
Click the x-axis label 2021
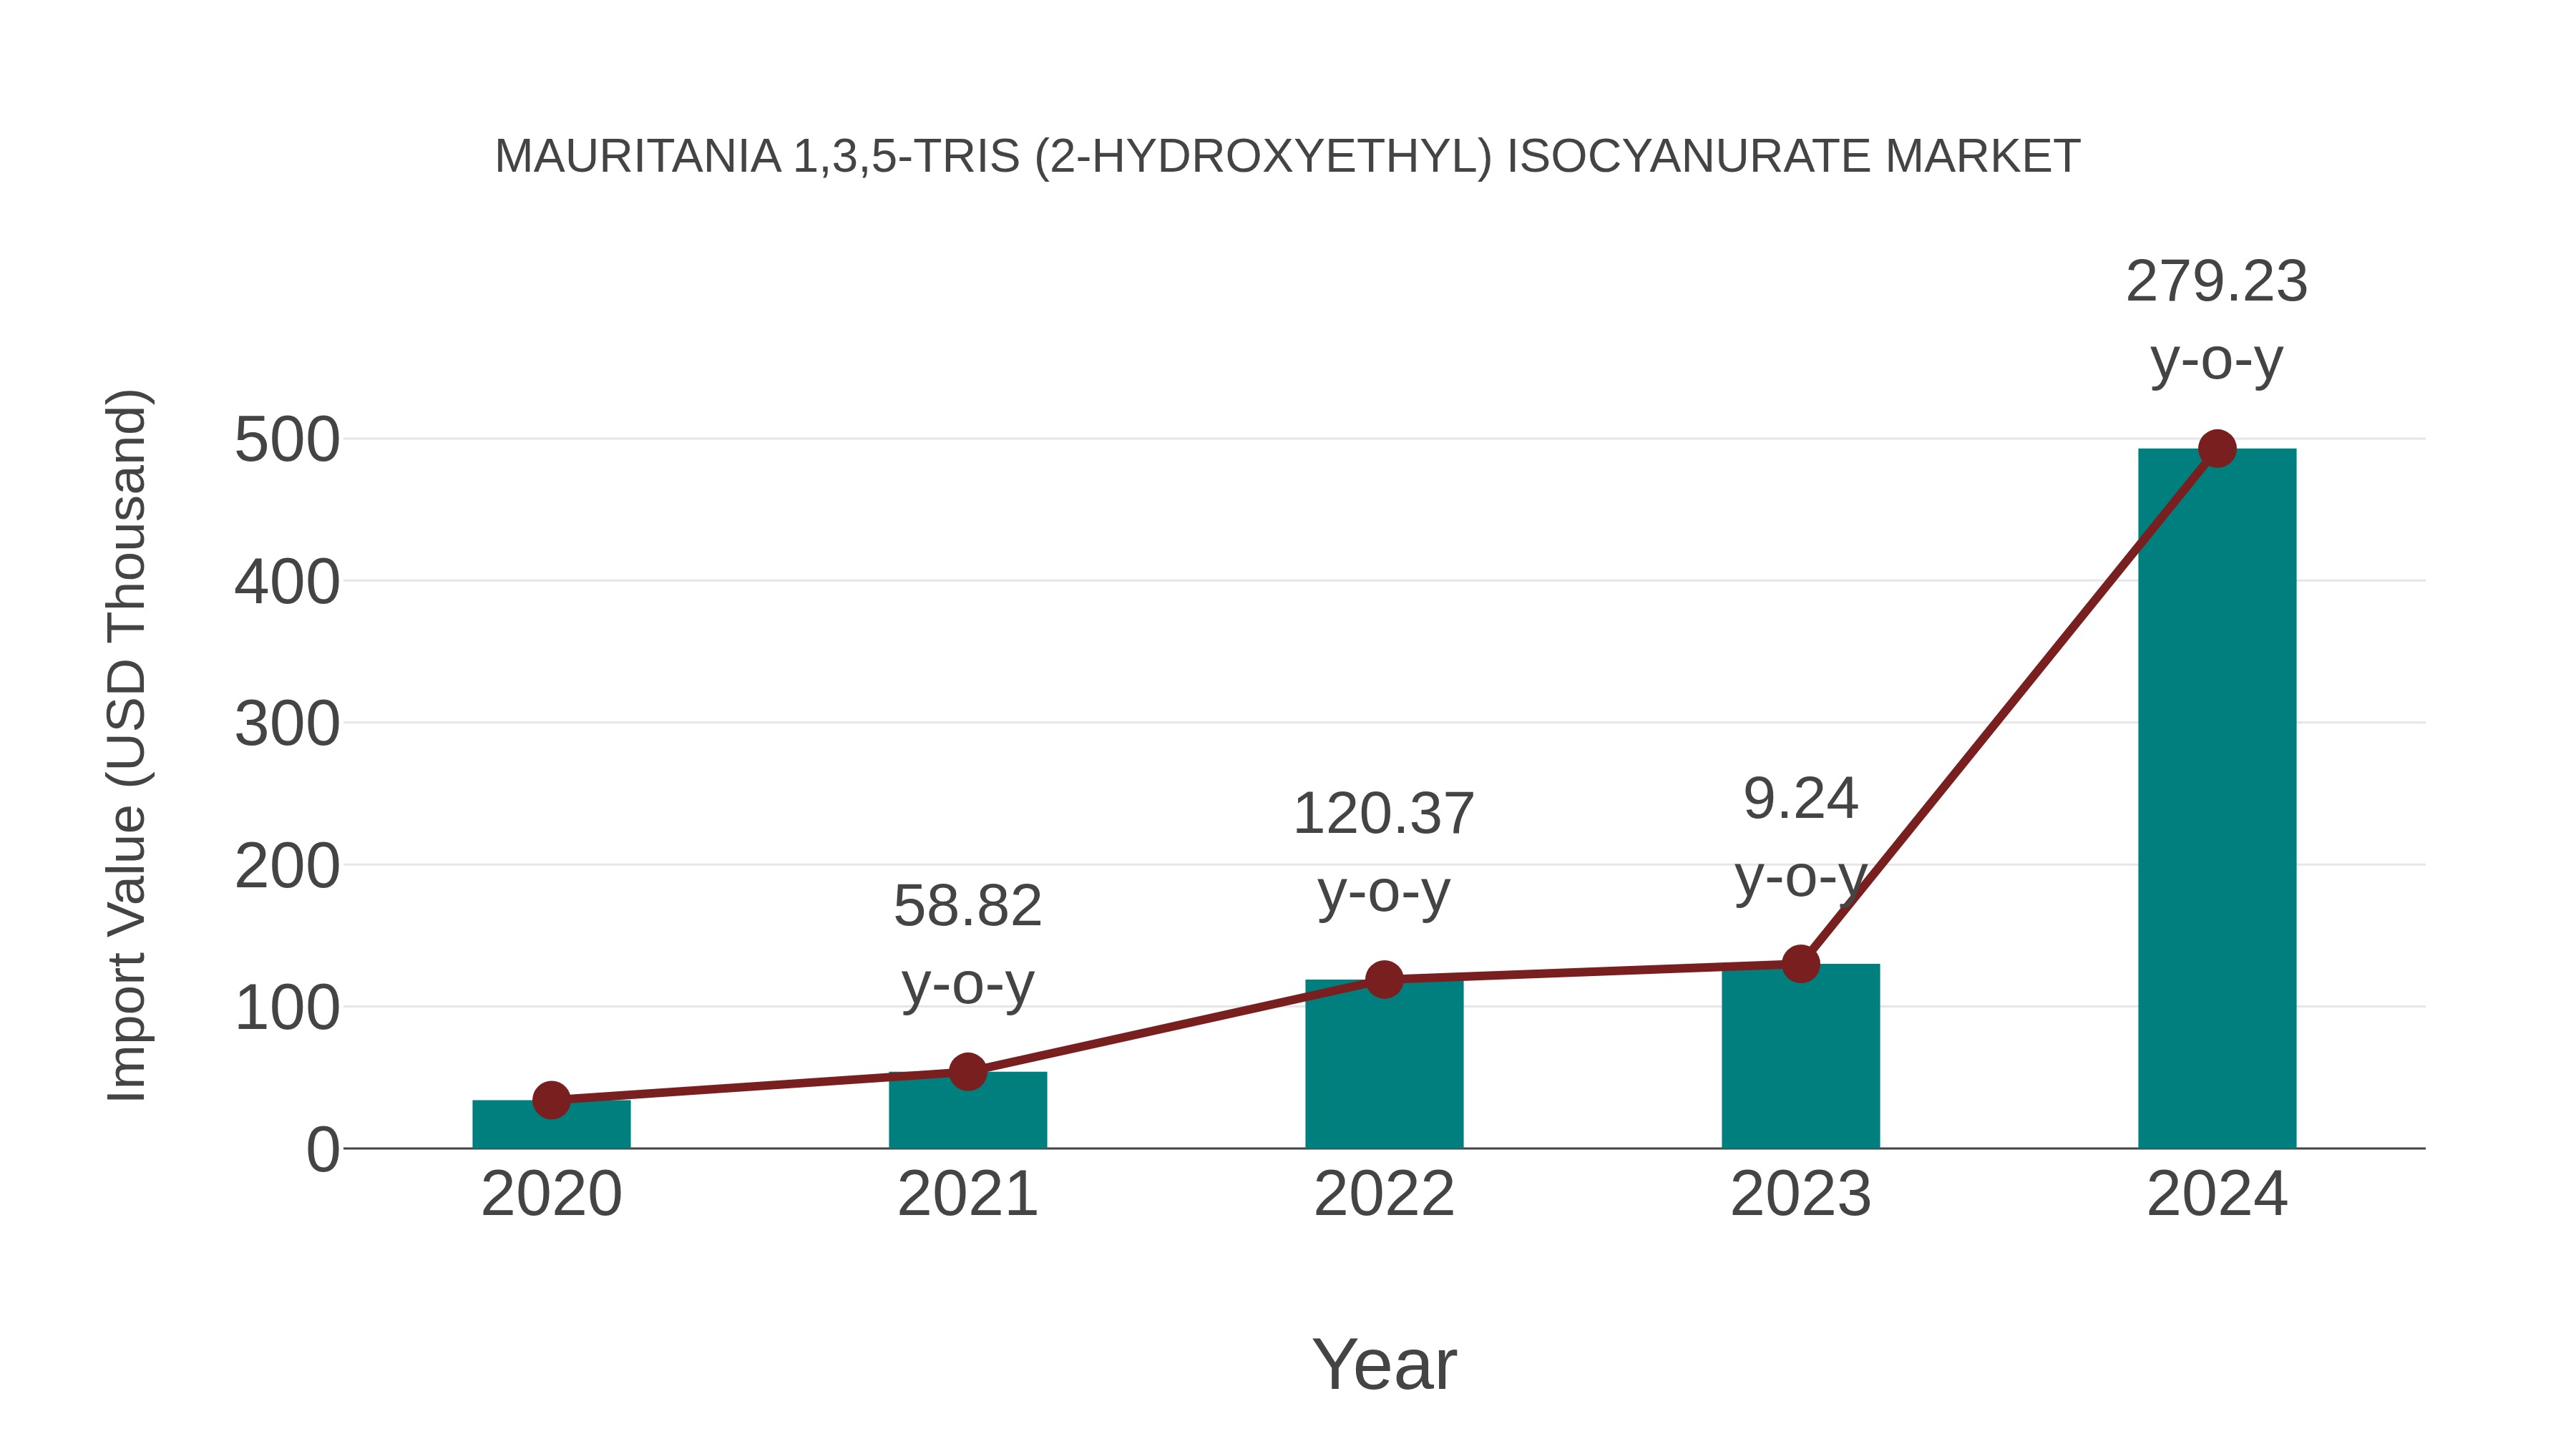[967, 1194]
